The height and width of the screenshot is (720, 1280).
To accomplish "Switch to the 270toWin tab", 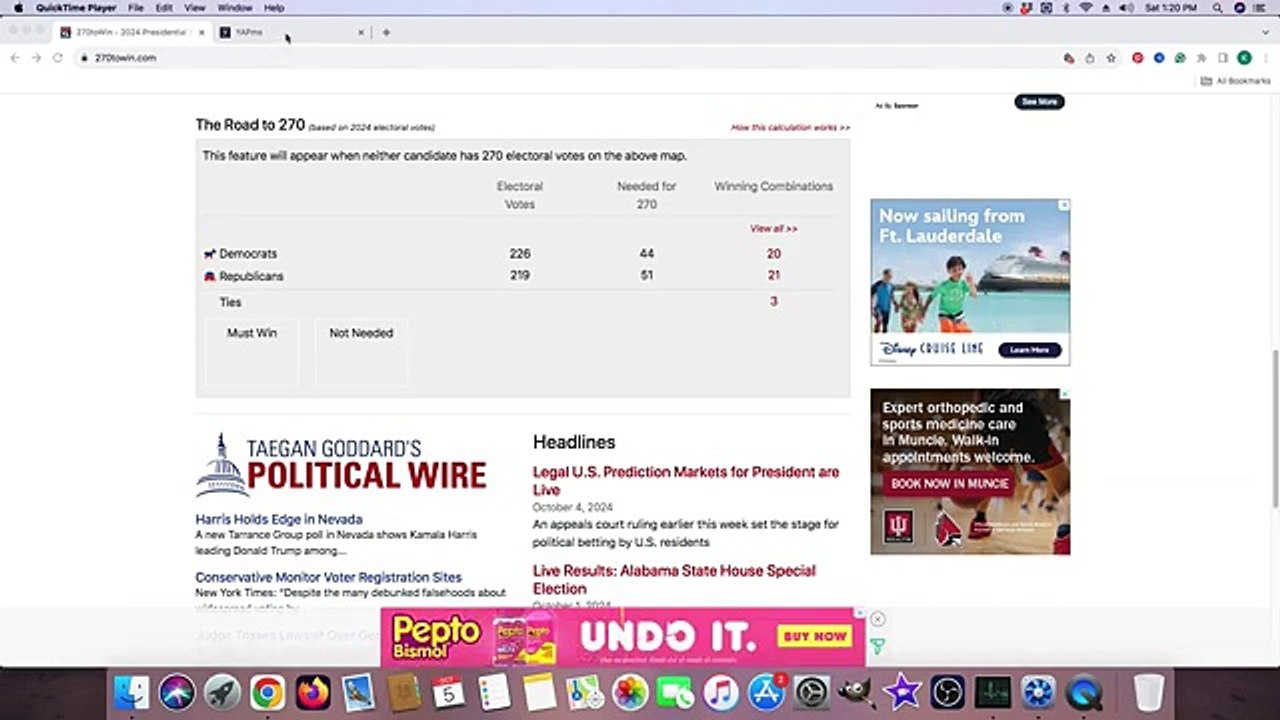I will click(132, 32).
